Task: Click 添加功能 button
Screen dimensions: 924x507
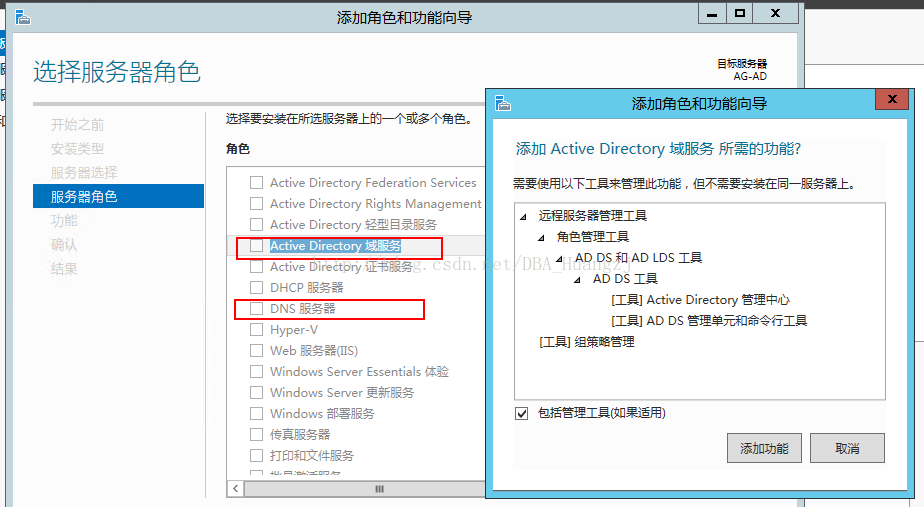Action: 764,449
